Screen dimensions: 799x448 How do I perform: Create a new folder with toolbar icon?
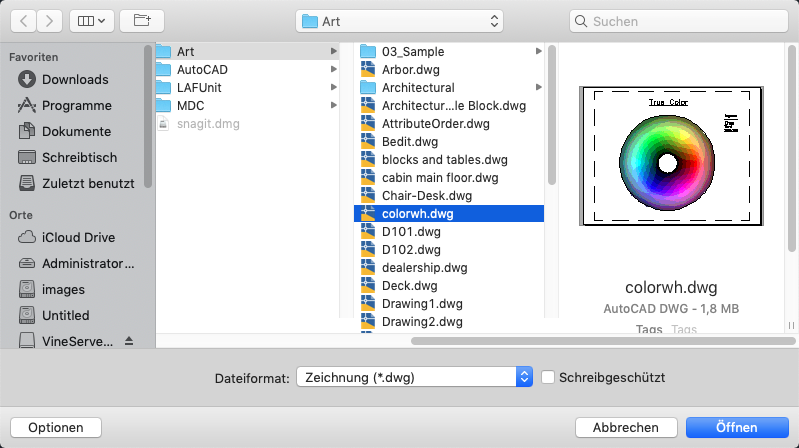(142, 21)
